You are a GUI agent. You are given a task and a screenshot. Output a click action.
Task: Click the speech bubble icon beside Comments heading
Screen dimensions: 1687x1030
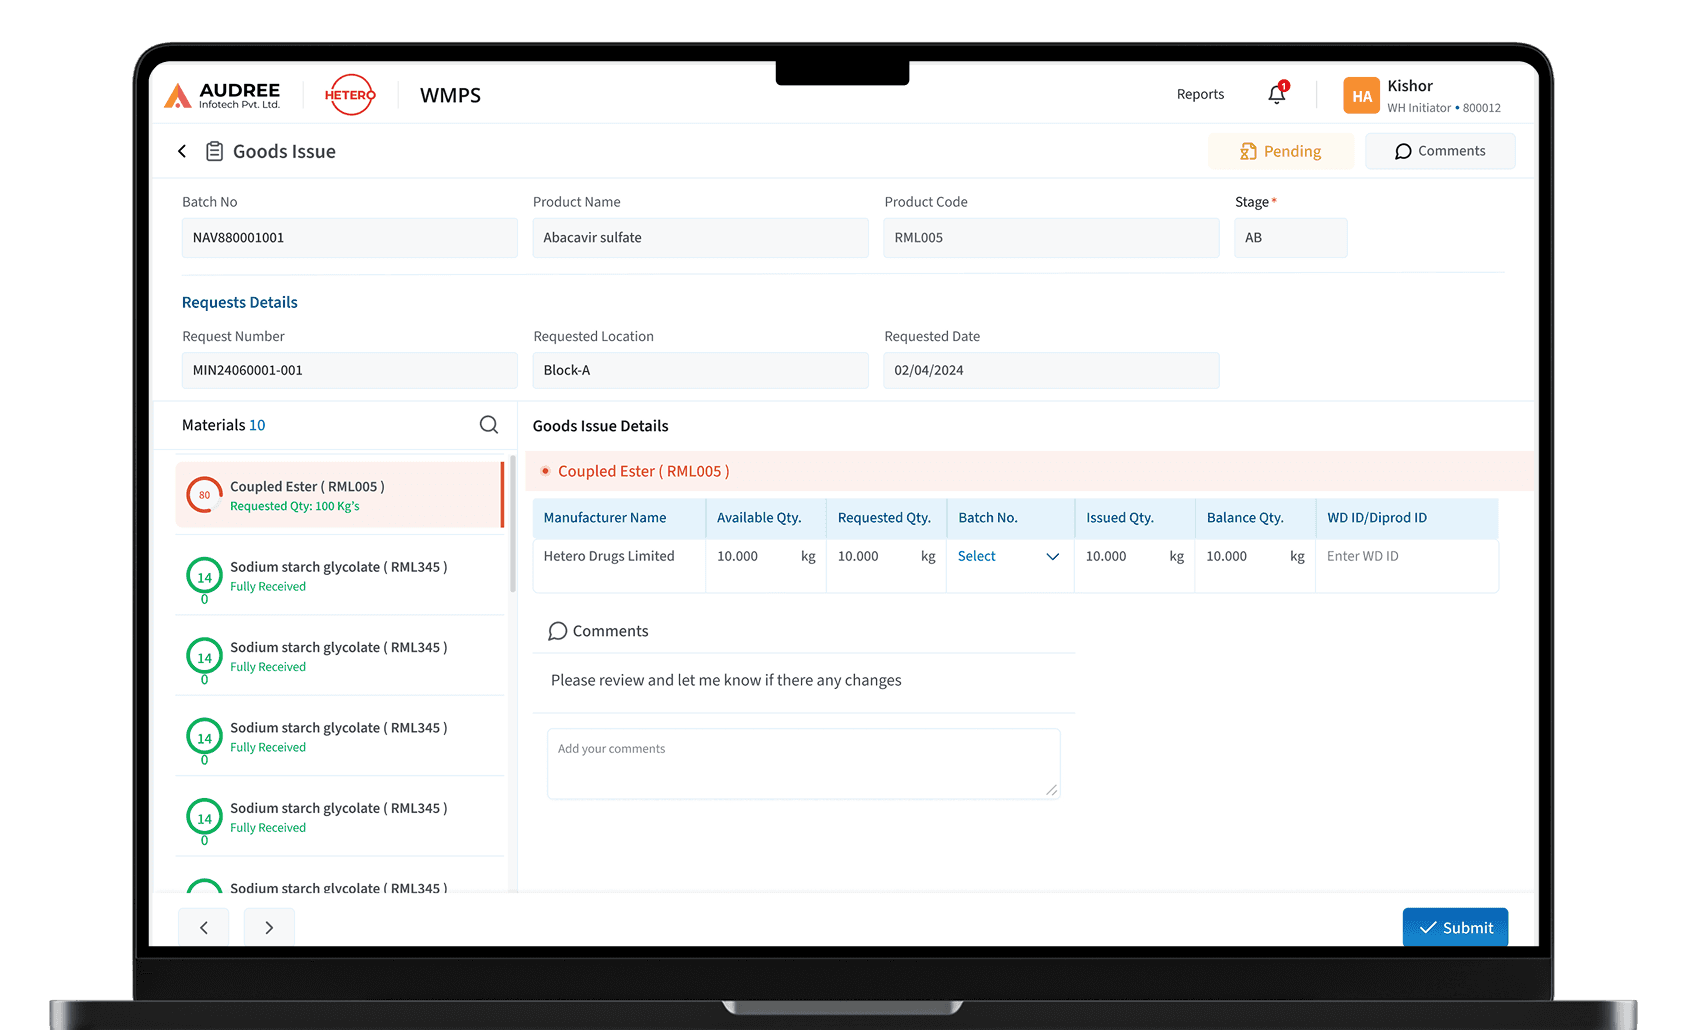pos(558,631)
